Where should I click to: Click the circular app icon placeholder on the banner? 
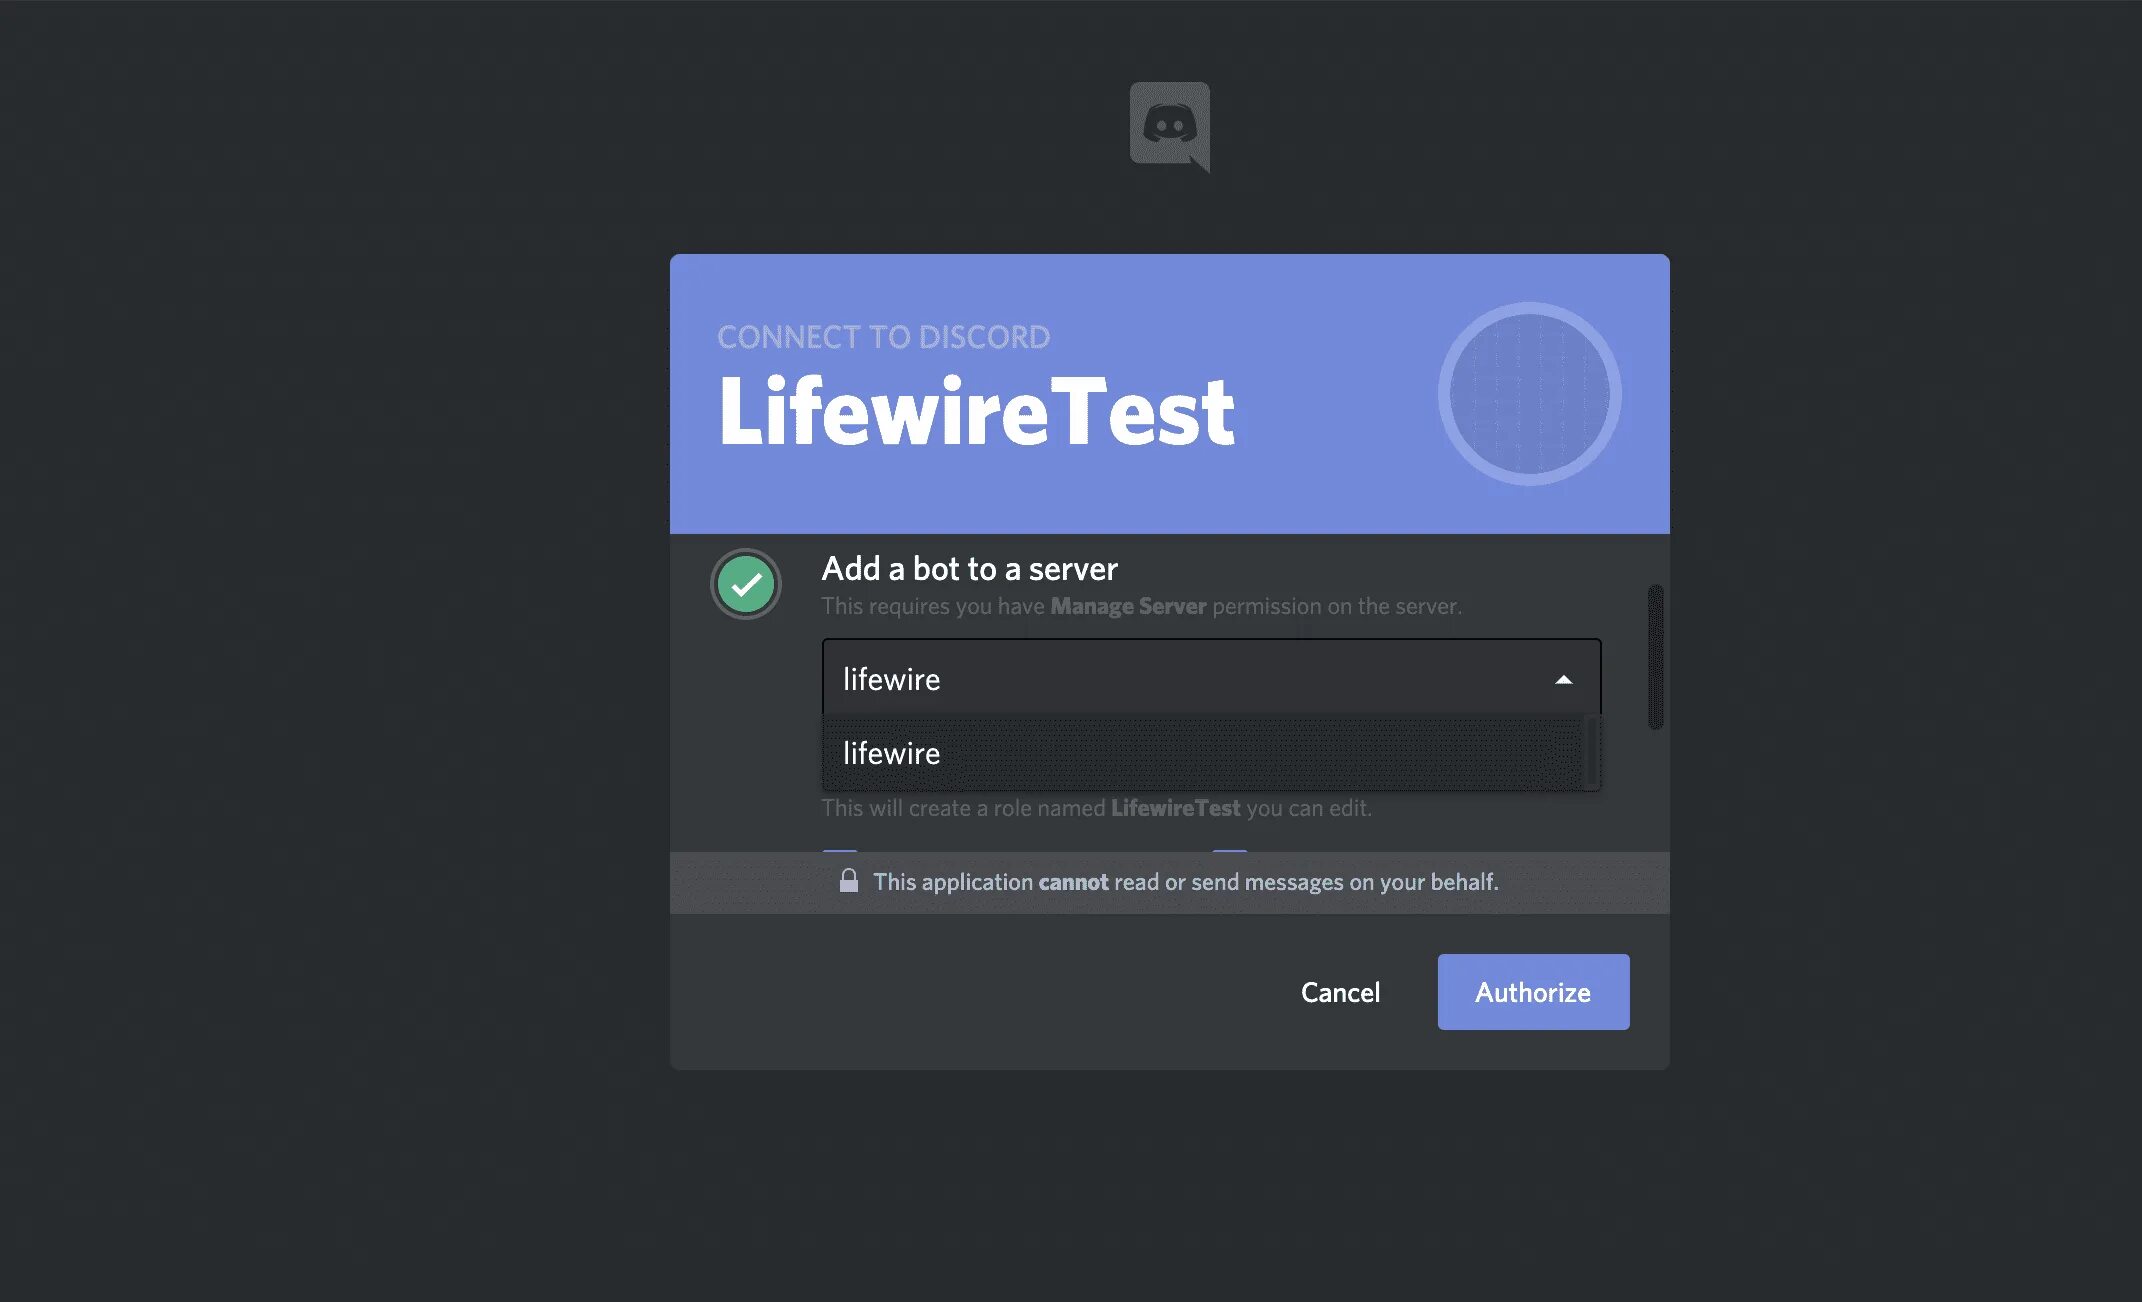[1531, 393]
